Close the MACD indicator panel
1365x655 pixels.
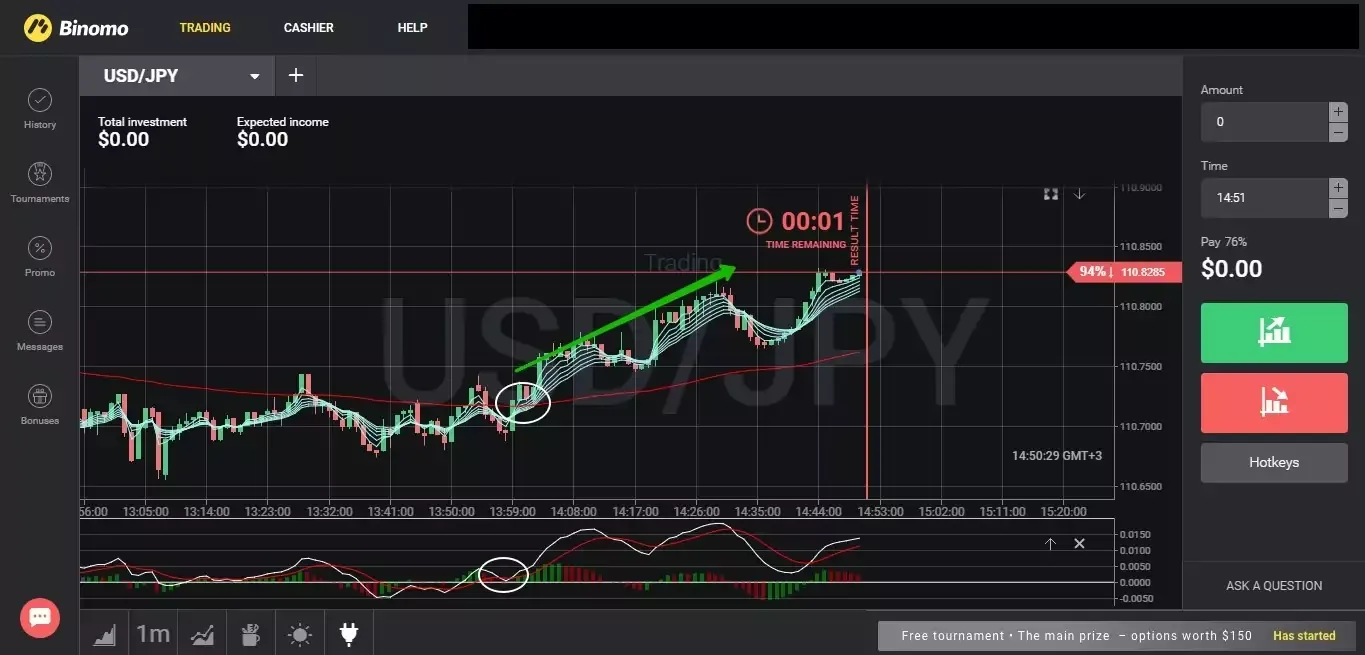pyautogui.click(x=1080, y=544)
